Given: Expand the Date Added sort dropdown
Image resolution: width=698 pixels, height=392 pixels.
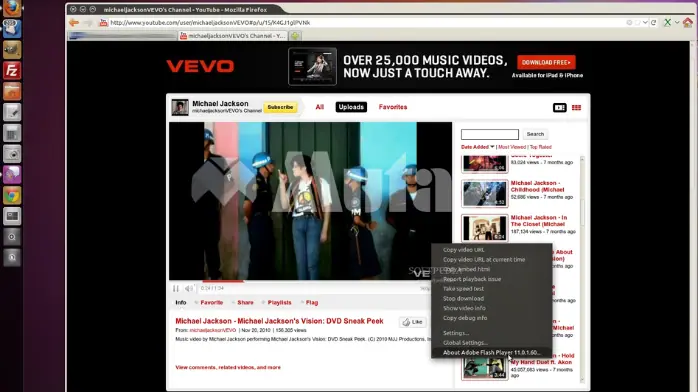Looking at the screenshot, I should click(478, 147).
